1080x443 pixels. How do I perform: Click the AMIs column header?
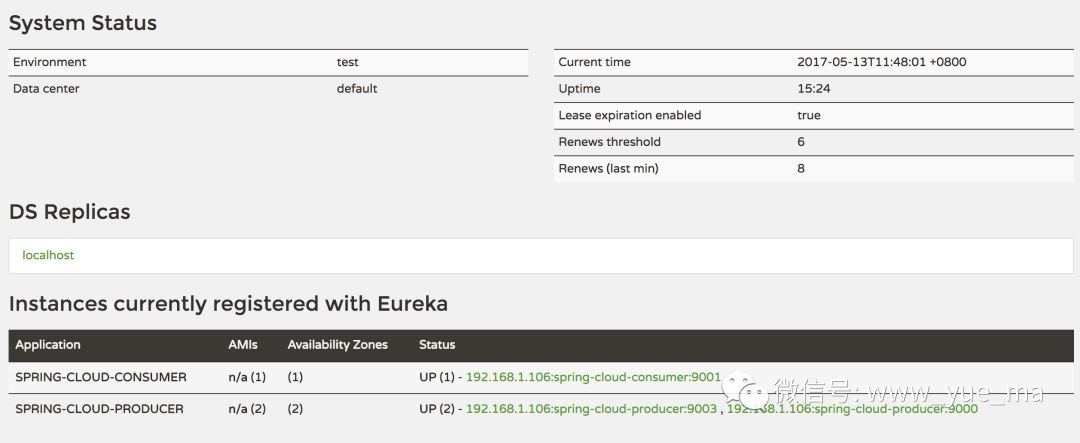(x=243, y=344)
